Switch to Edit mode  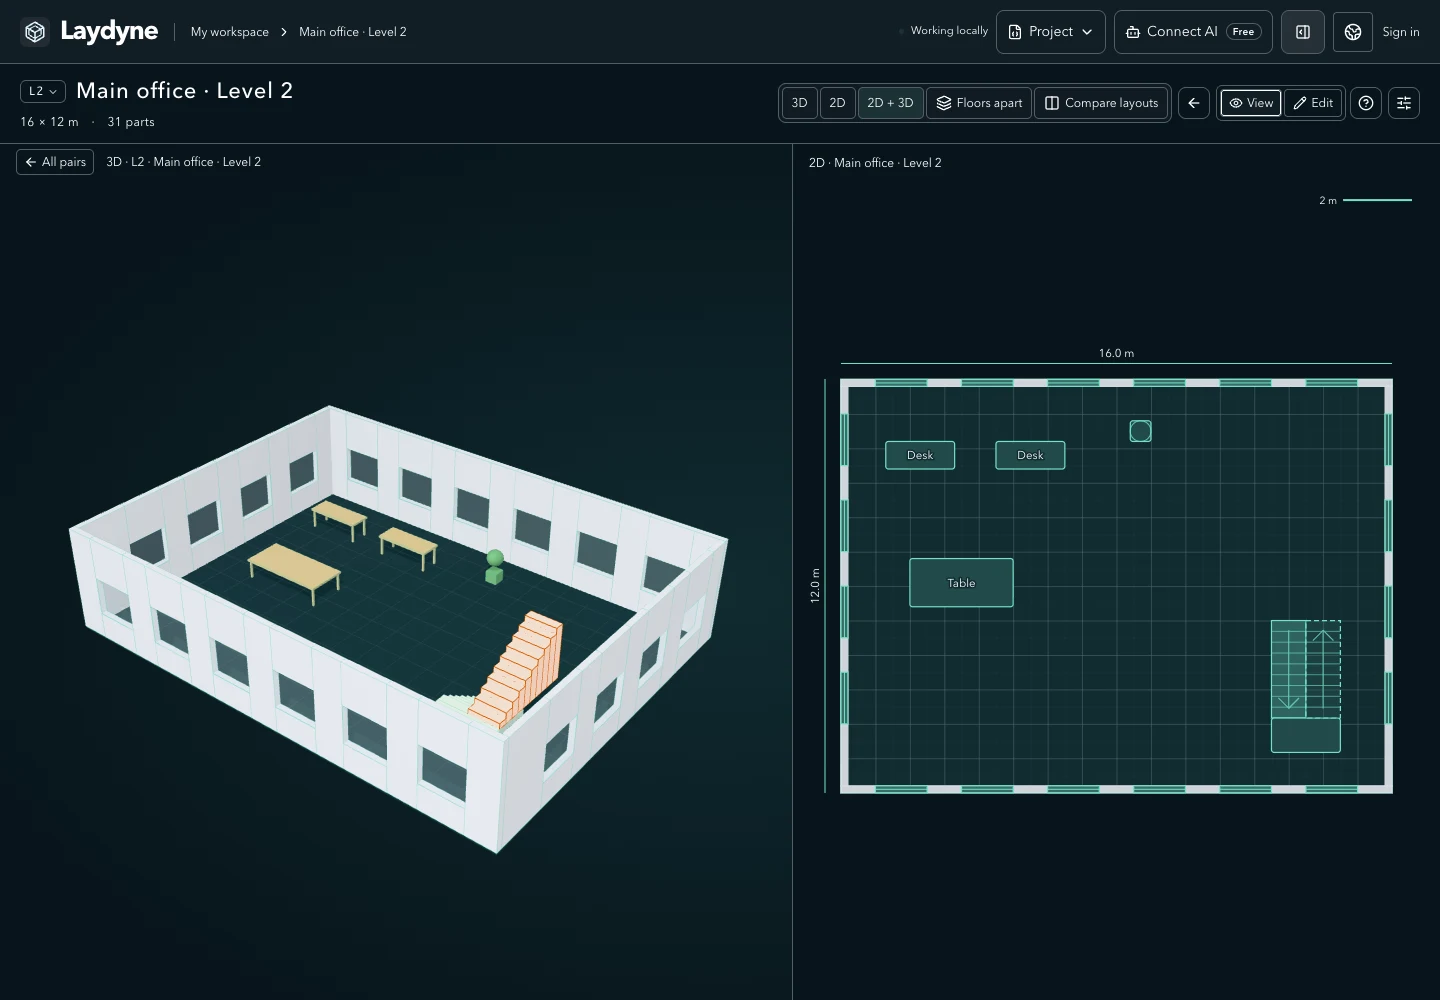(x=1313, y=103)
